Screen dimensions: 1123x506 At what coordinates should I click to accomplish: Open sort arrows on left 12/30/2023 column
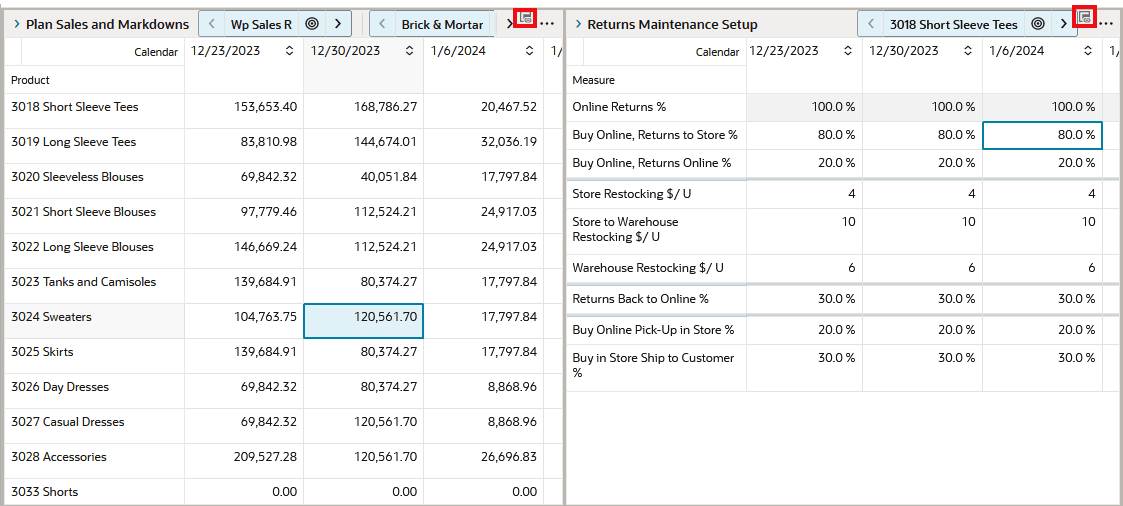click(409, 51)
